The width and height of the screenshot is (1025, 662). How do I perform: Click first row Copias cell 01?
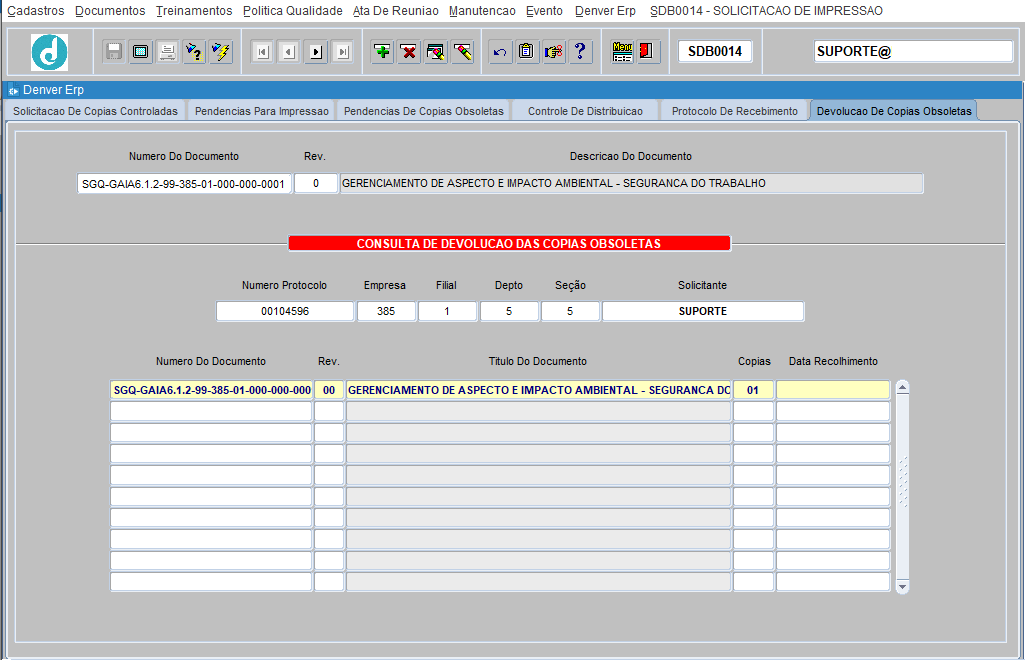753,390
